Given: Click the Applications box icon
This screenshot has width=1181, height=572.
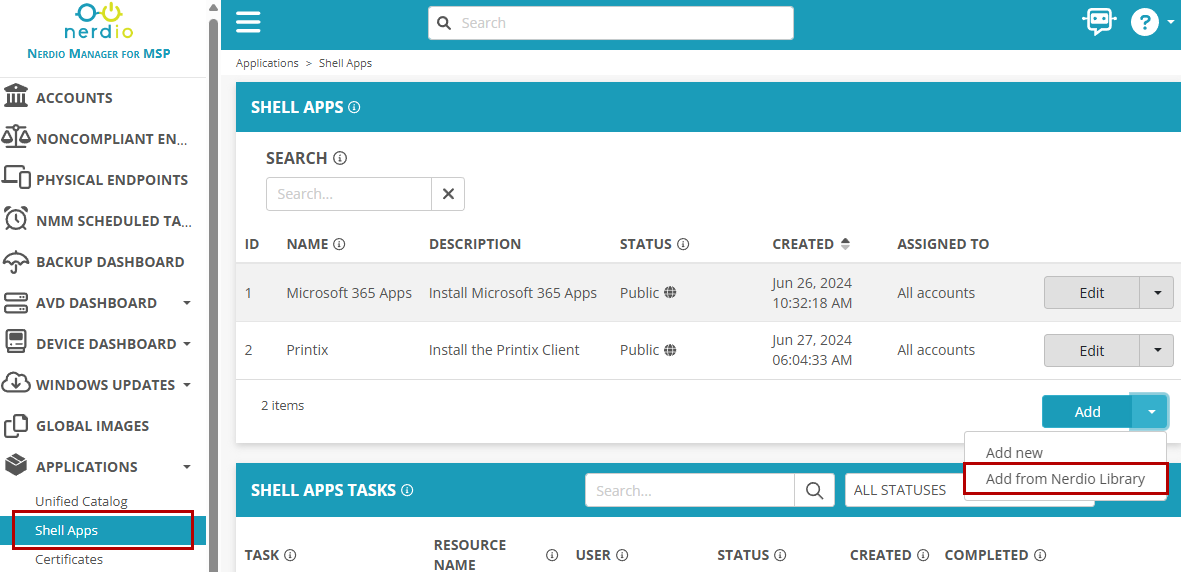Looking at the screenshot, I should click(16, 466).
